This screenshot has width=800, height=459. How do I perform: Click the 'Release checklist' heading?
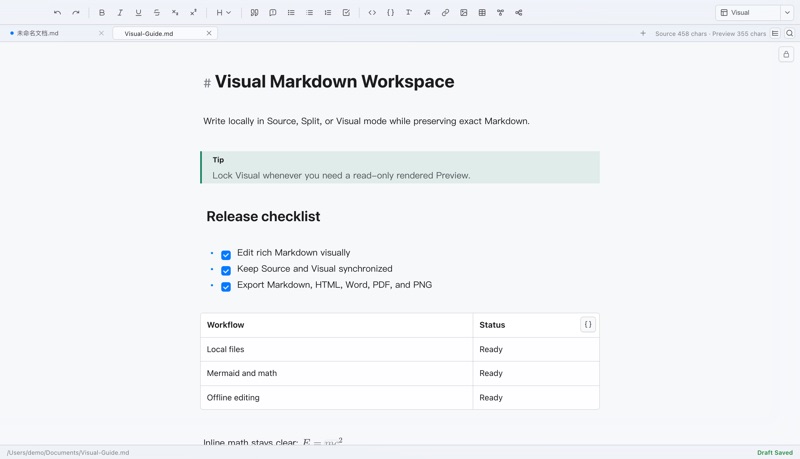(263, 216)
